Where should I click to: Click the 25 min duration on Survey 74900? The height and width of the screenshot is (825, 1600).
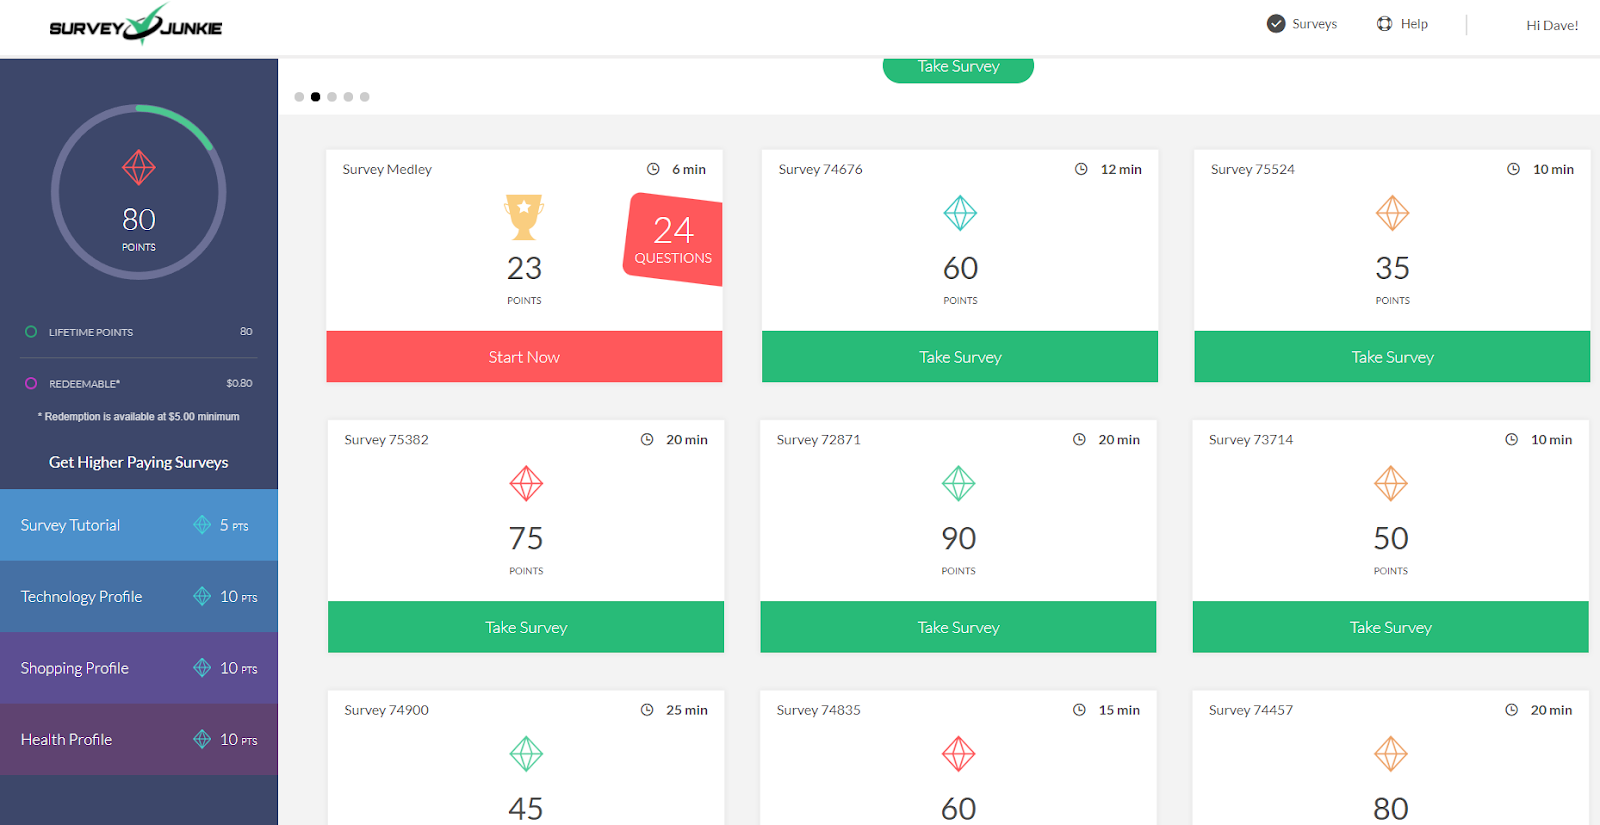point(687,710)
